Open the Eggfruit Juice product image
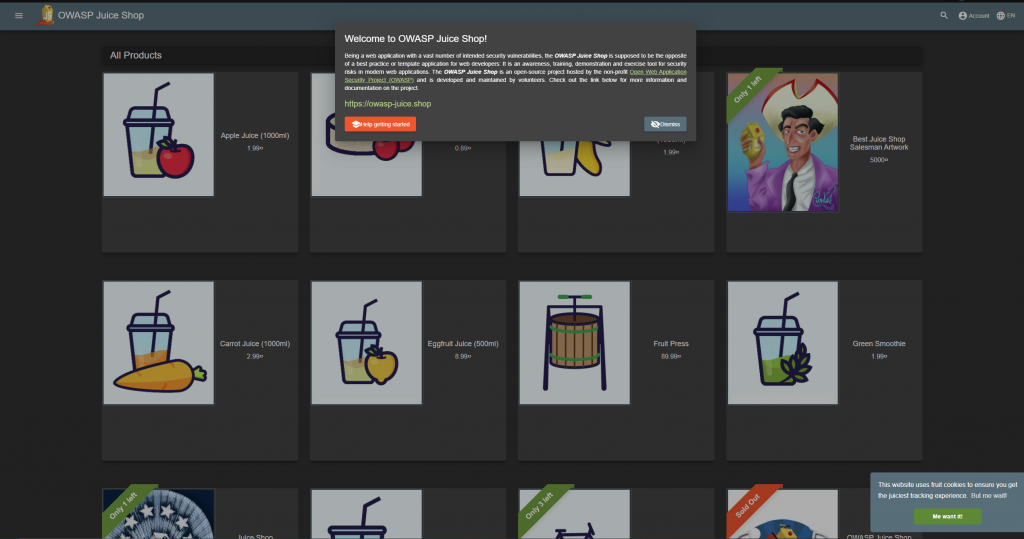This screenshot has height=539, width=1024. 366,343
